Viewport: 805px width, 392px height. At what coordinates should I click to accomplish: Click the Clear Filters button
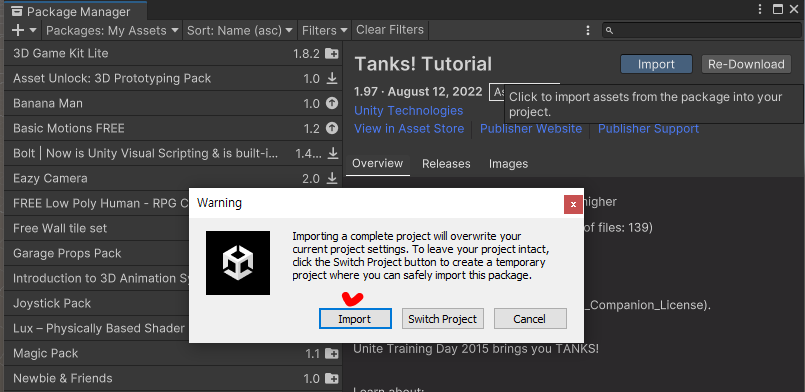(x=390, y=30)
